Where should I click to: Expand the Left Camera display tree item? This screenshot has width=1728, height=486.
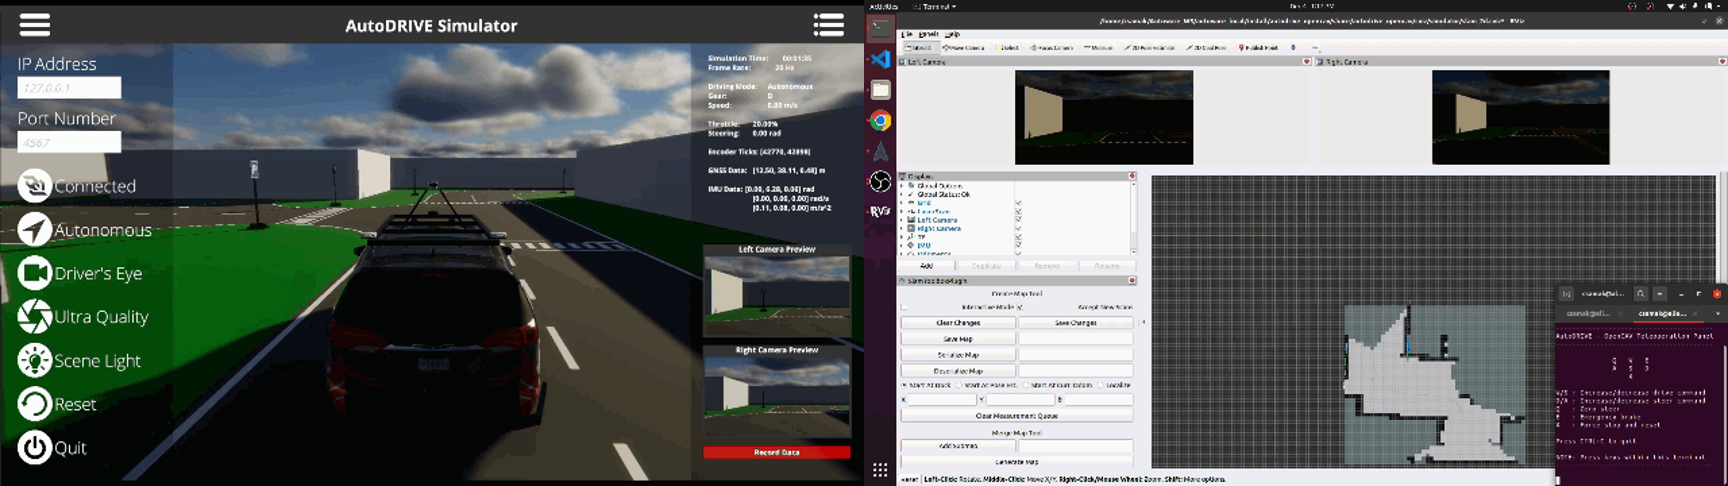click(901, 220)
